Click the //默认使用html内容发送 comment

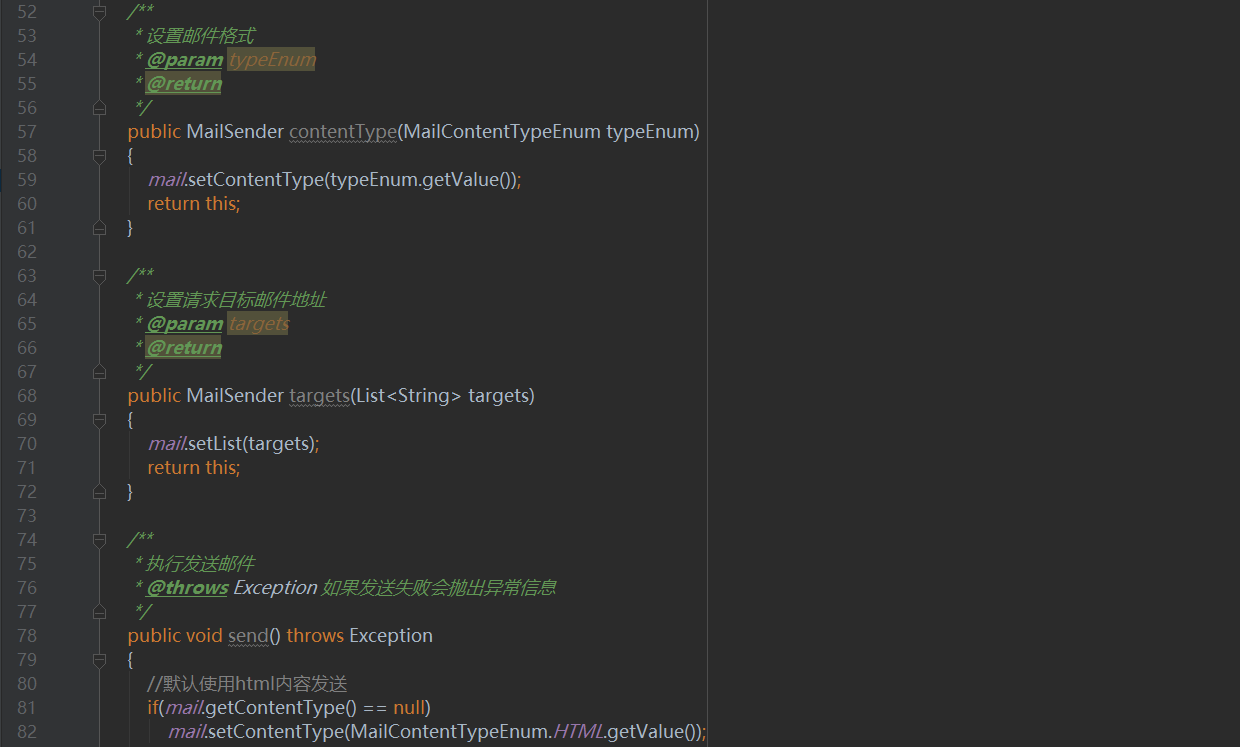click(247, 684)
